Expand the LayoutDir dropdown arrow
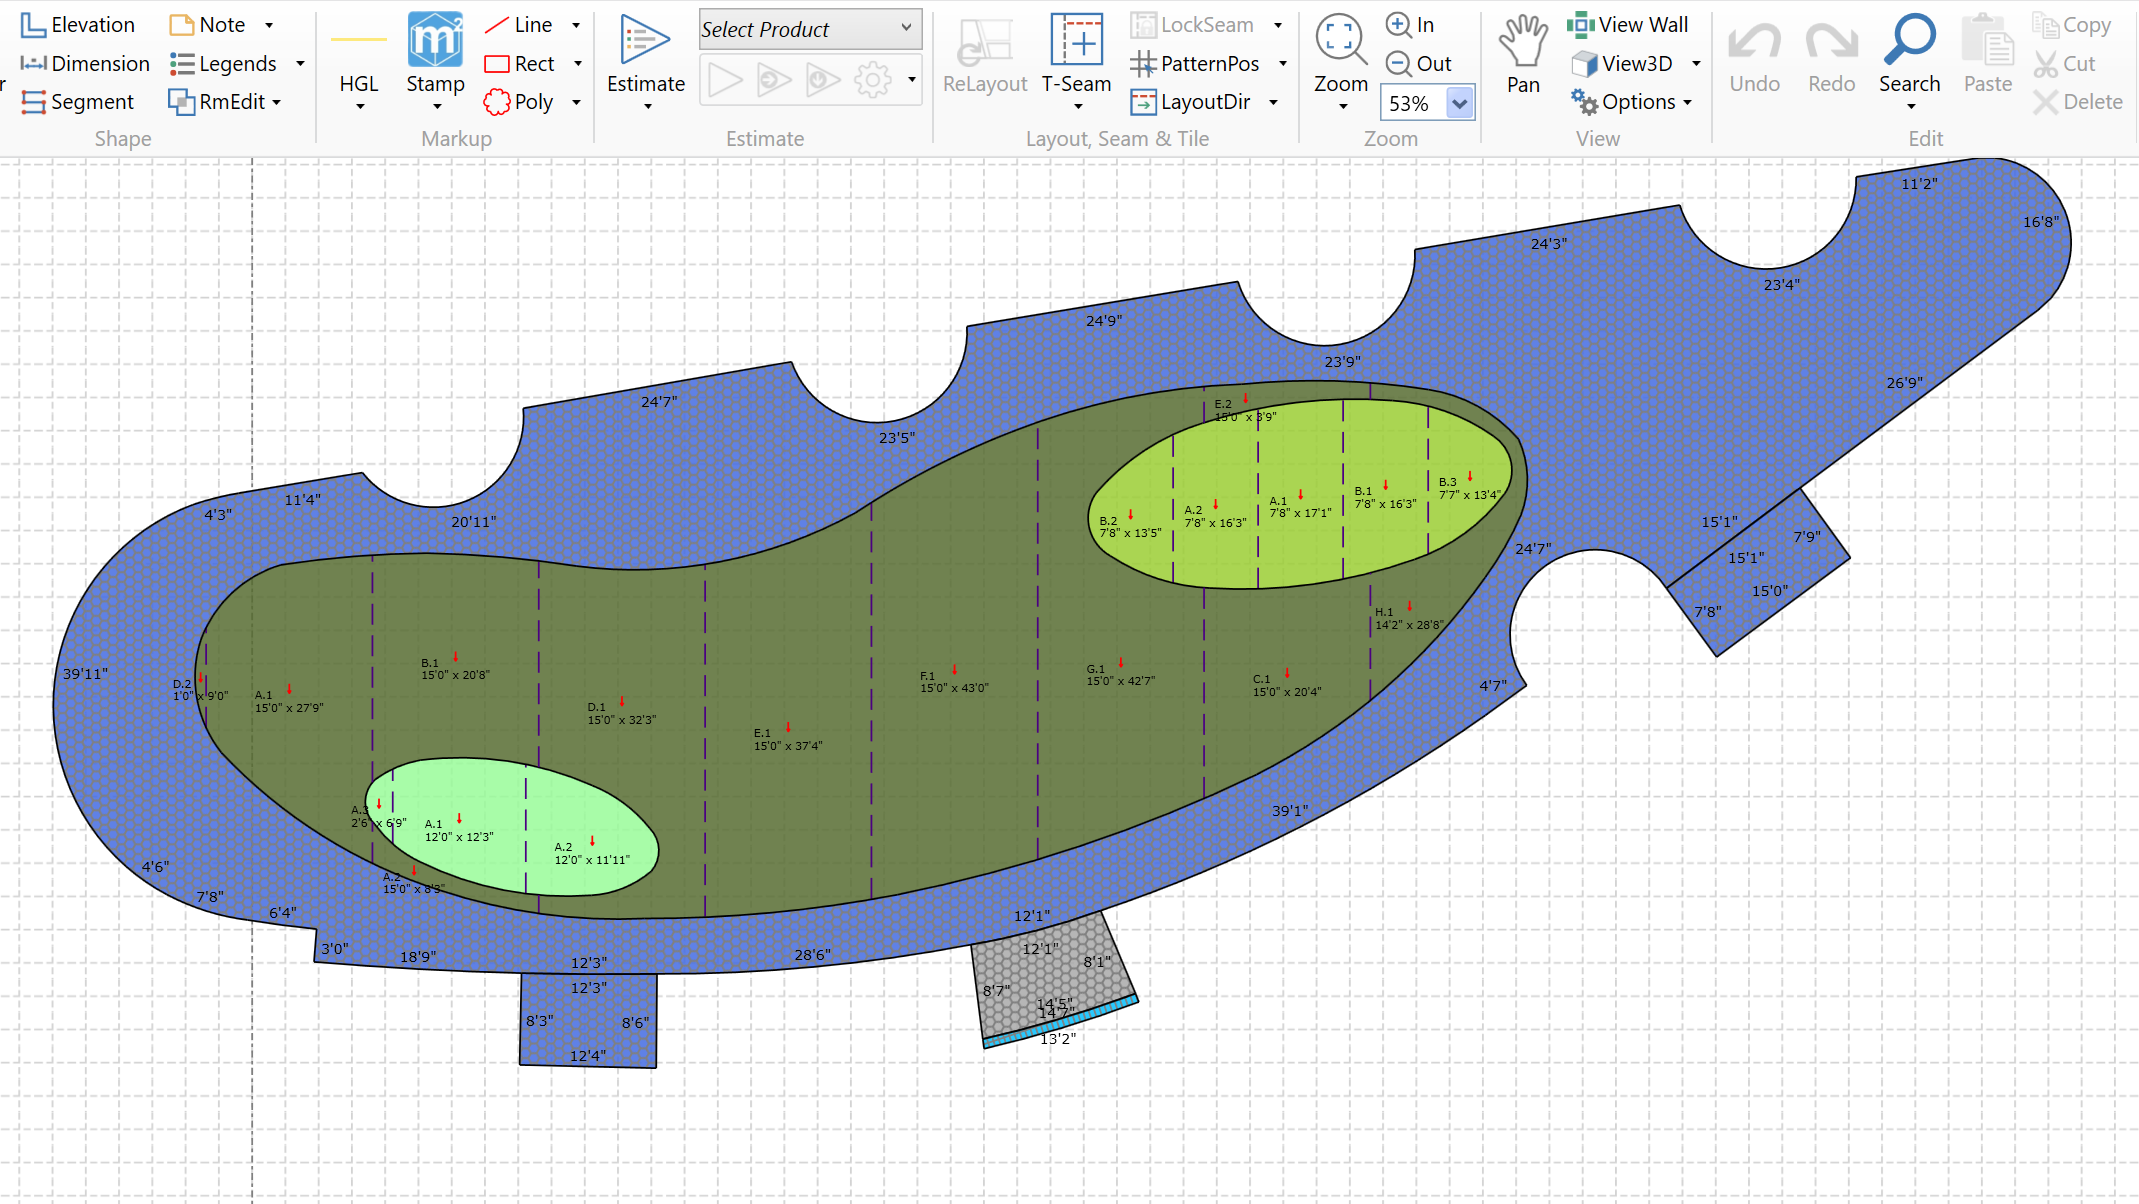 tap(1273, 102)
